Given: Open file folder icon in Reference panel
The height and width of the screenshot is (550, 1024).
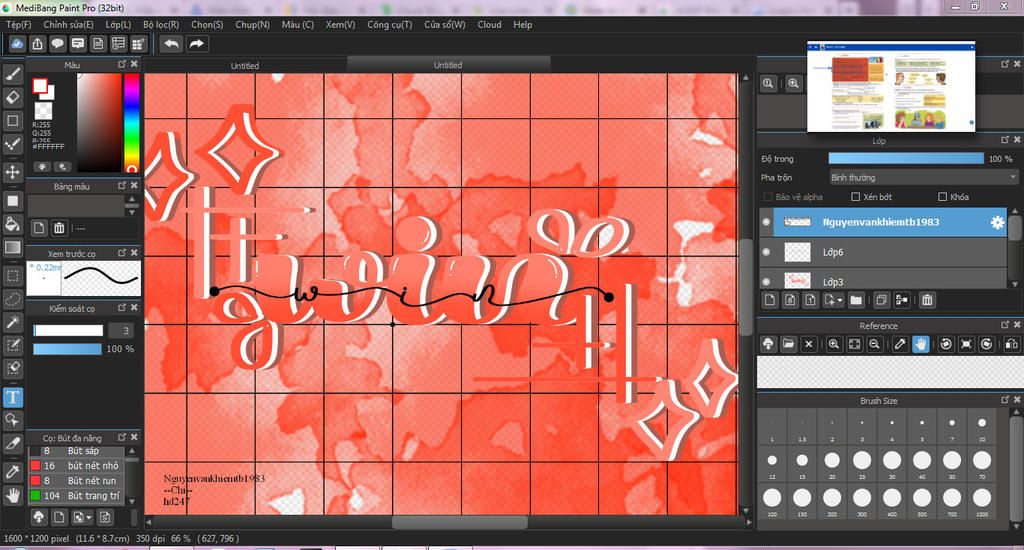Looking at the screenshot, I should pos(788,344).
